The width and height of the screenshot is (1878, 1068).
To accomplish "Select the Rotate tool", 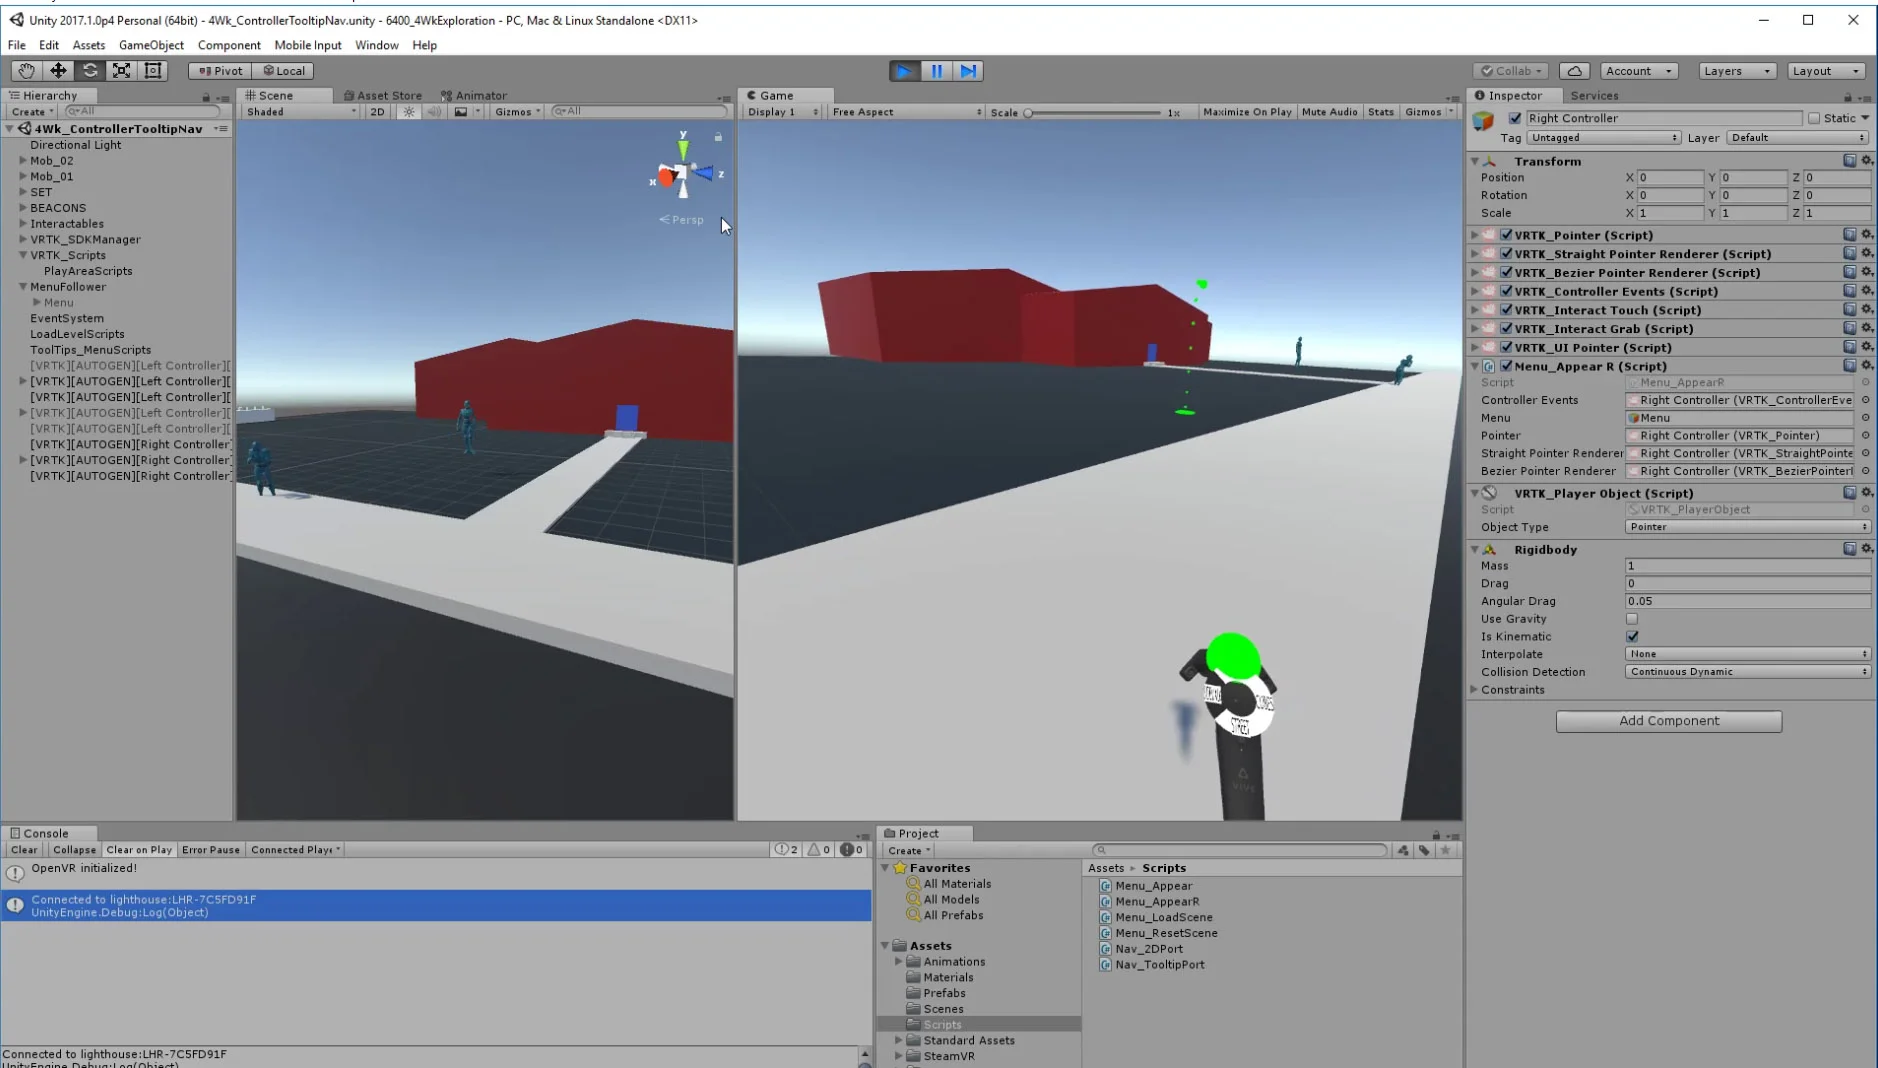I will (x=90, y=71).
